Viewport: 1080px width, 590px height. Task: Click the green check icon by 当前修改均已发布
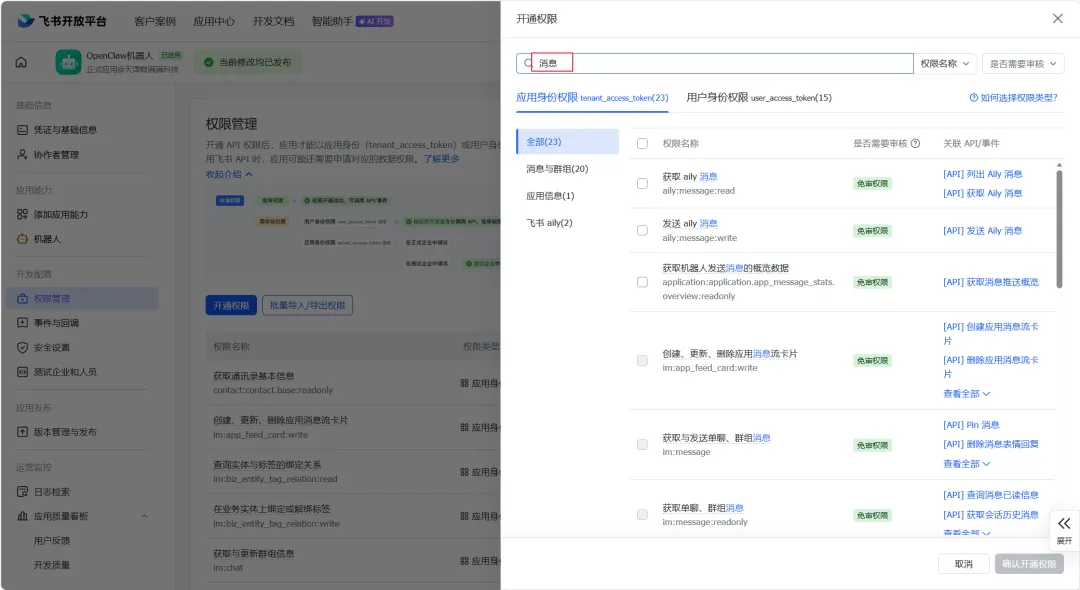point(208,62)
